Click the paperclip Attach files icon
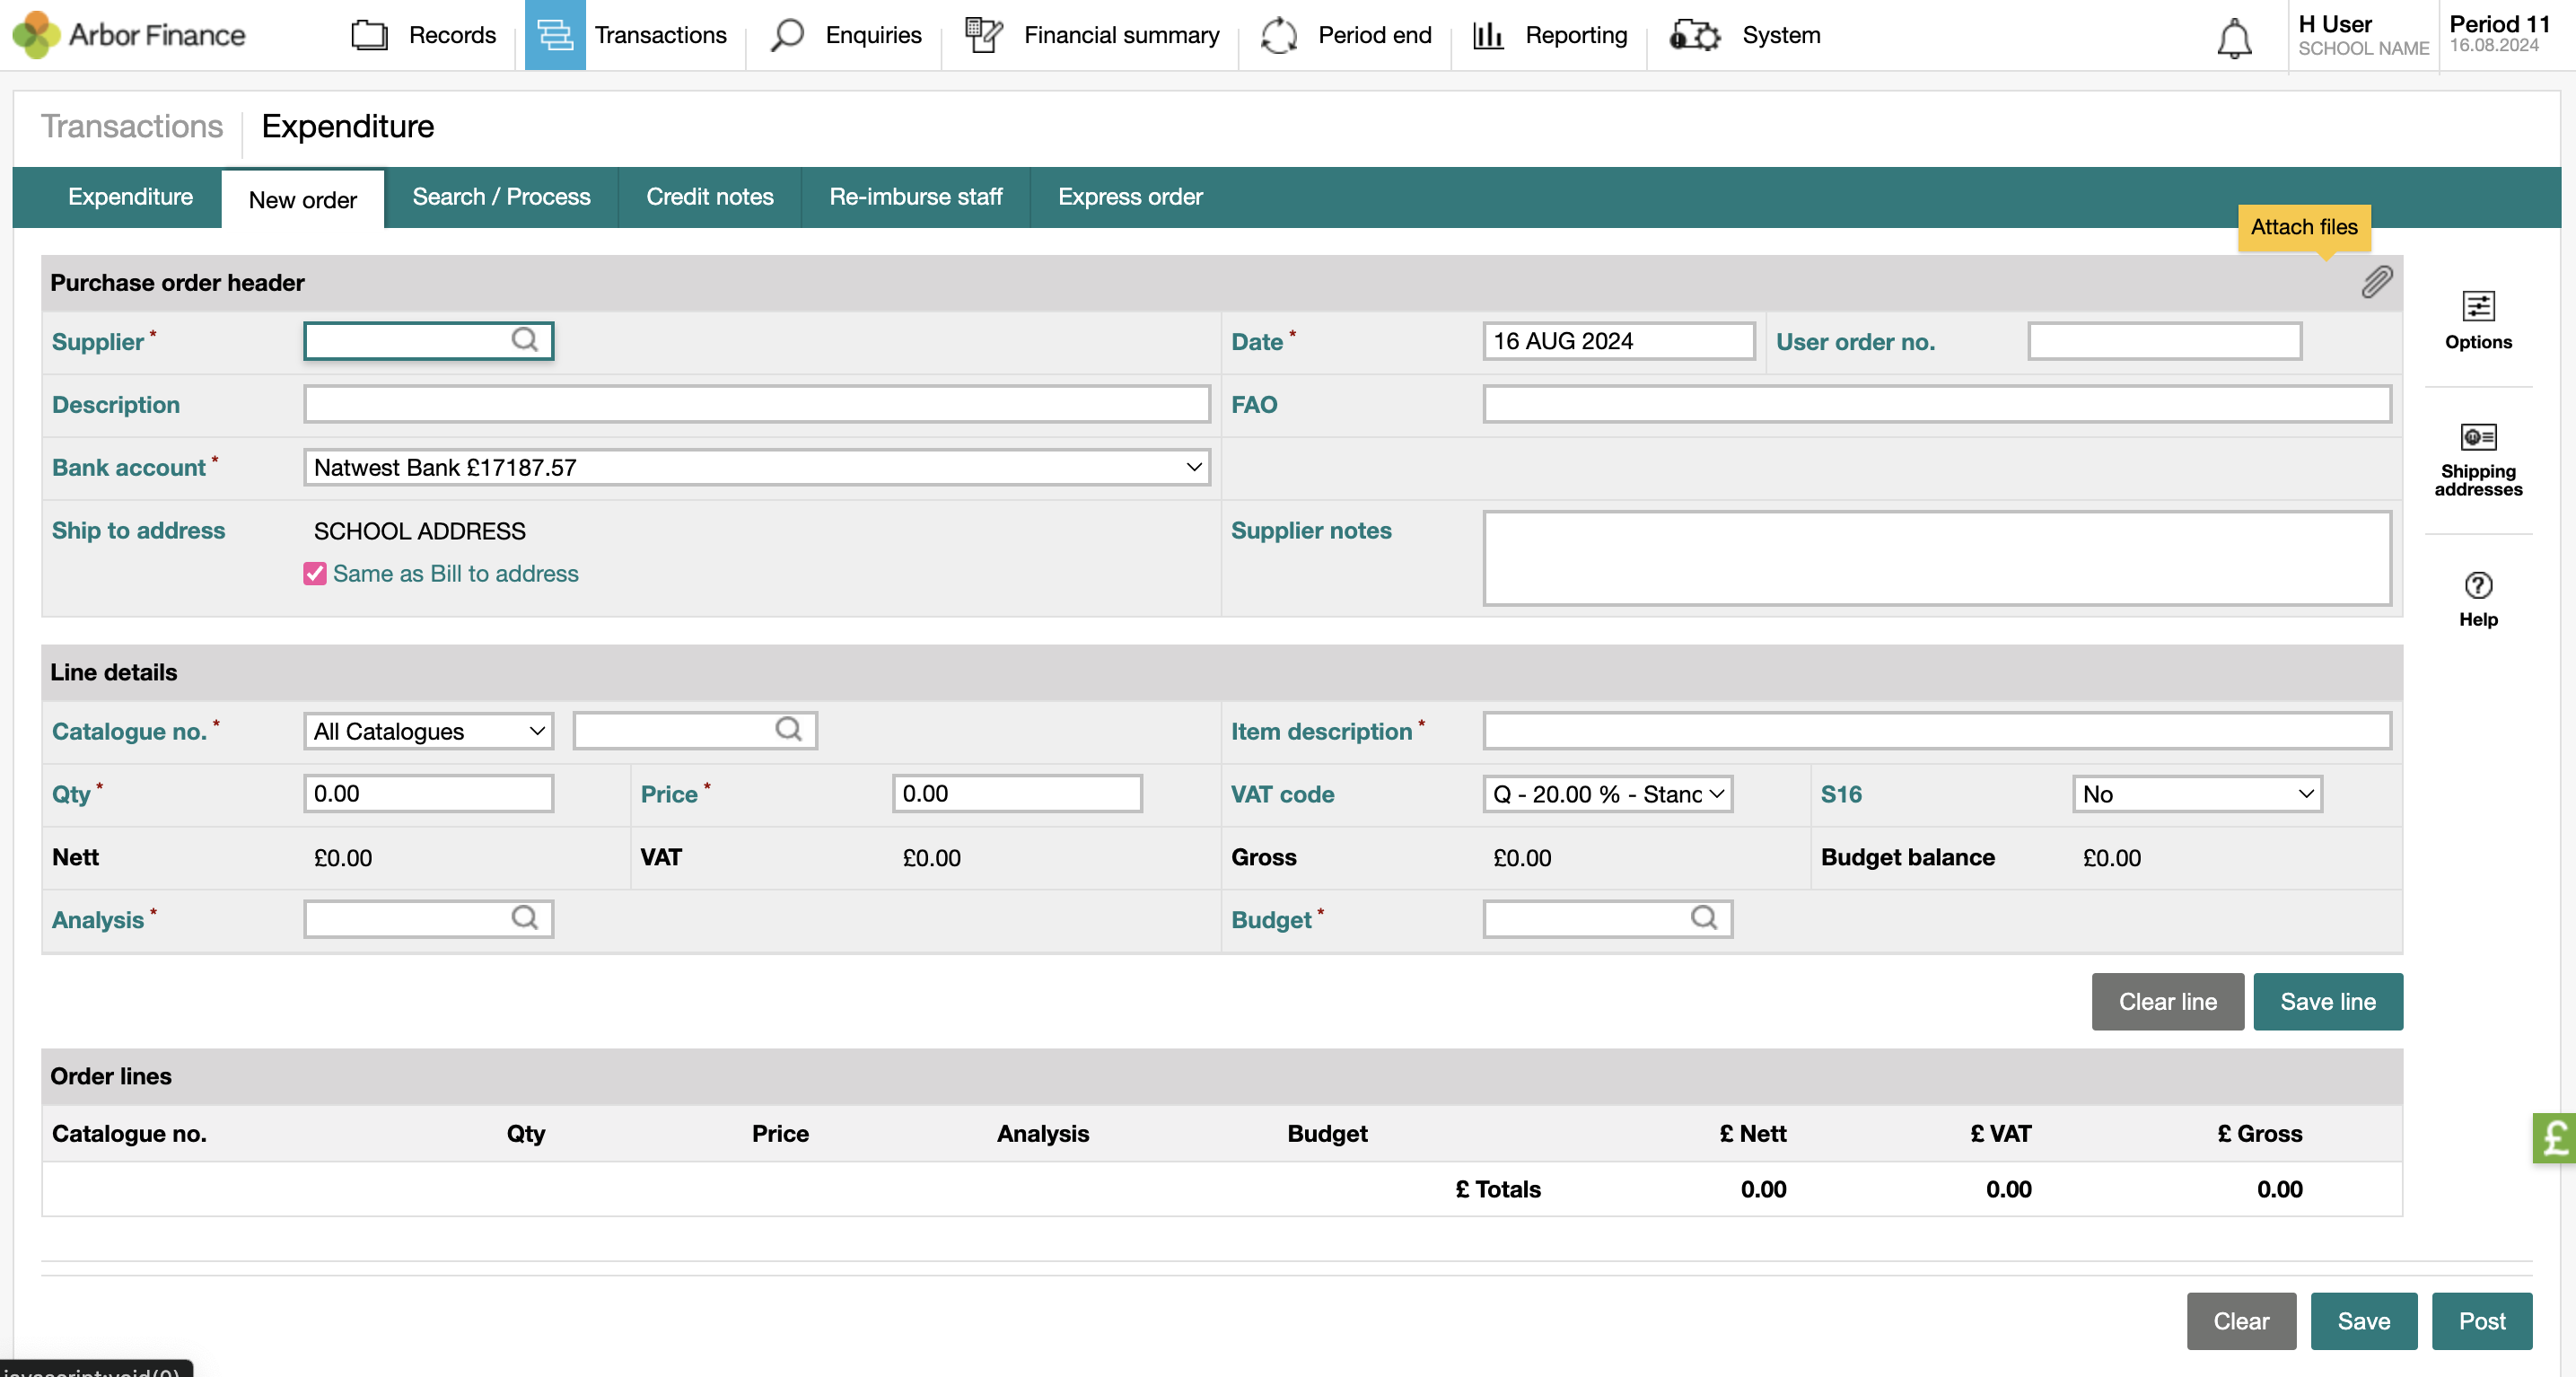 click(x=2376, y=283)
